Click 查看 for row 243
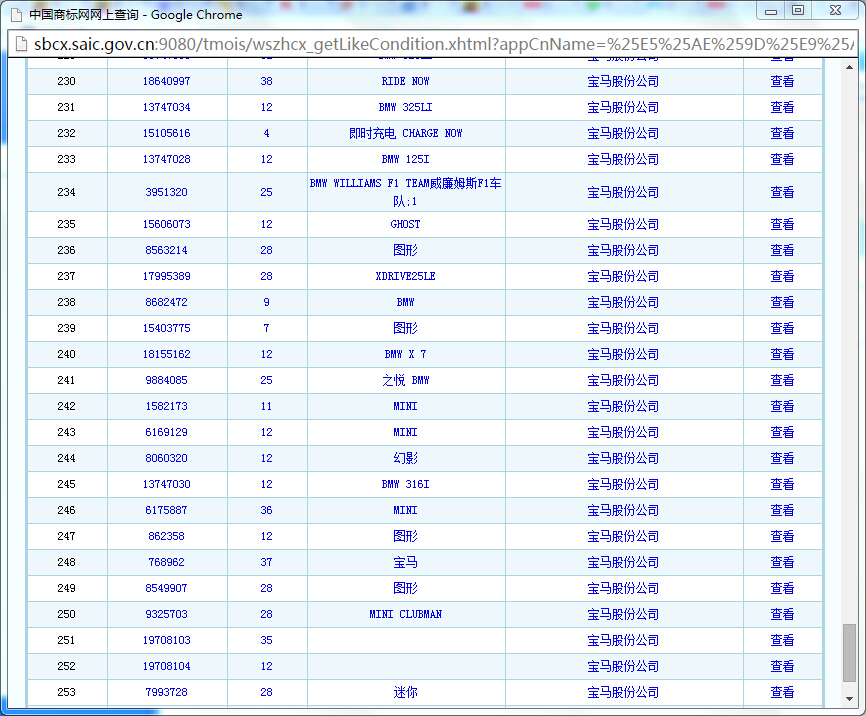 click(782, 432)
